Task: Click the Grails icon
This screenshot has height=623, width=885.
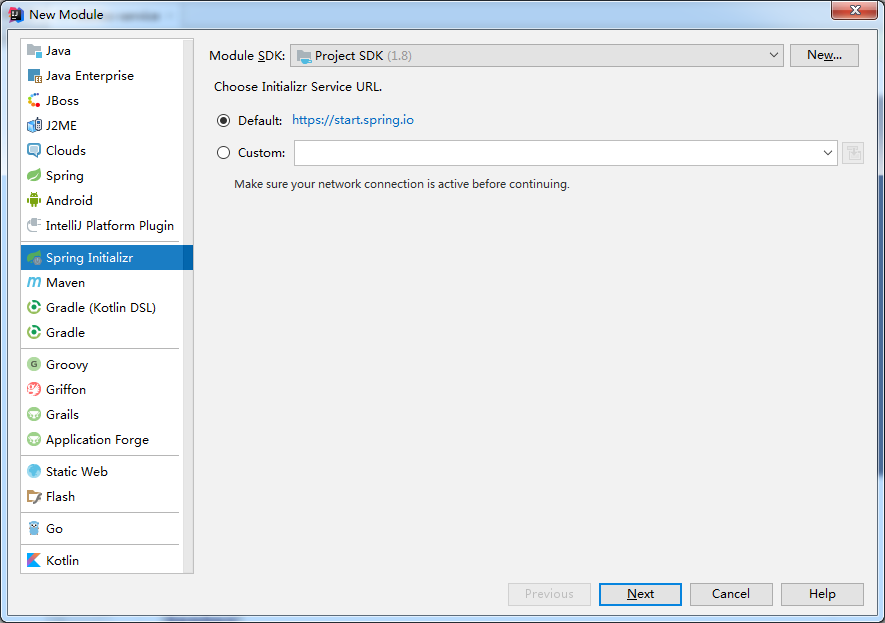Action: point(34,414)
